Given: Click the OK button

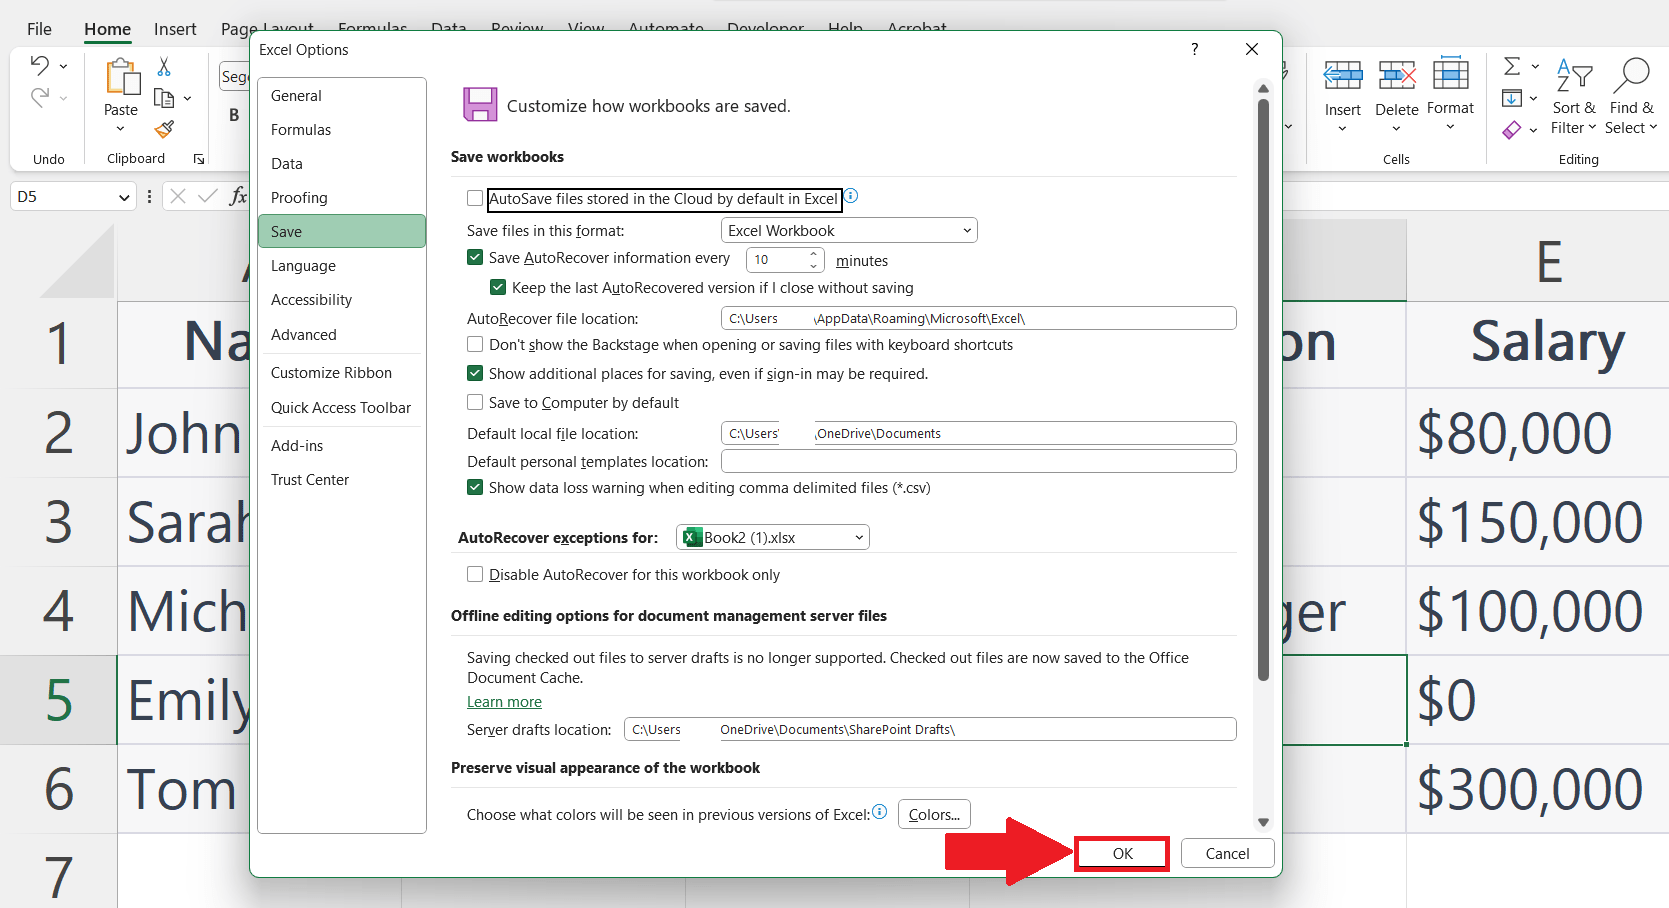Looking at the screenshot, I should pos(1121,853).
